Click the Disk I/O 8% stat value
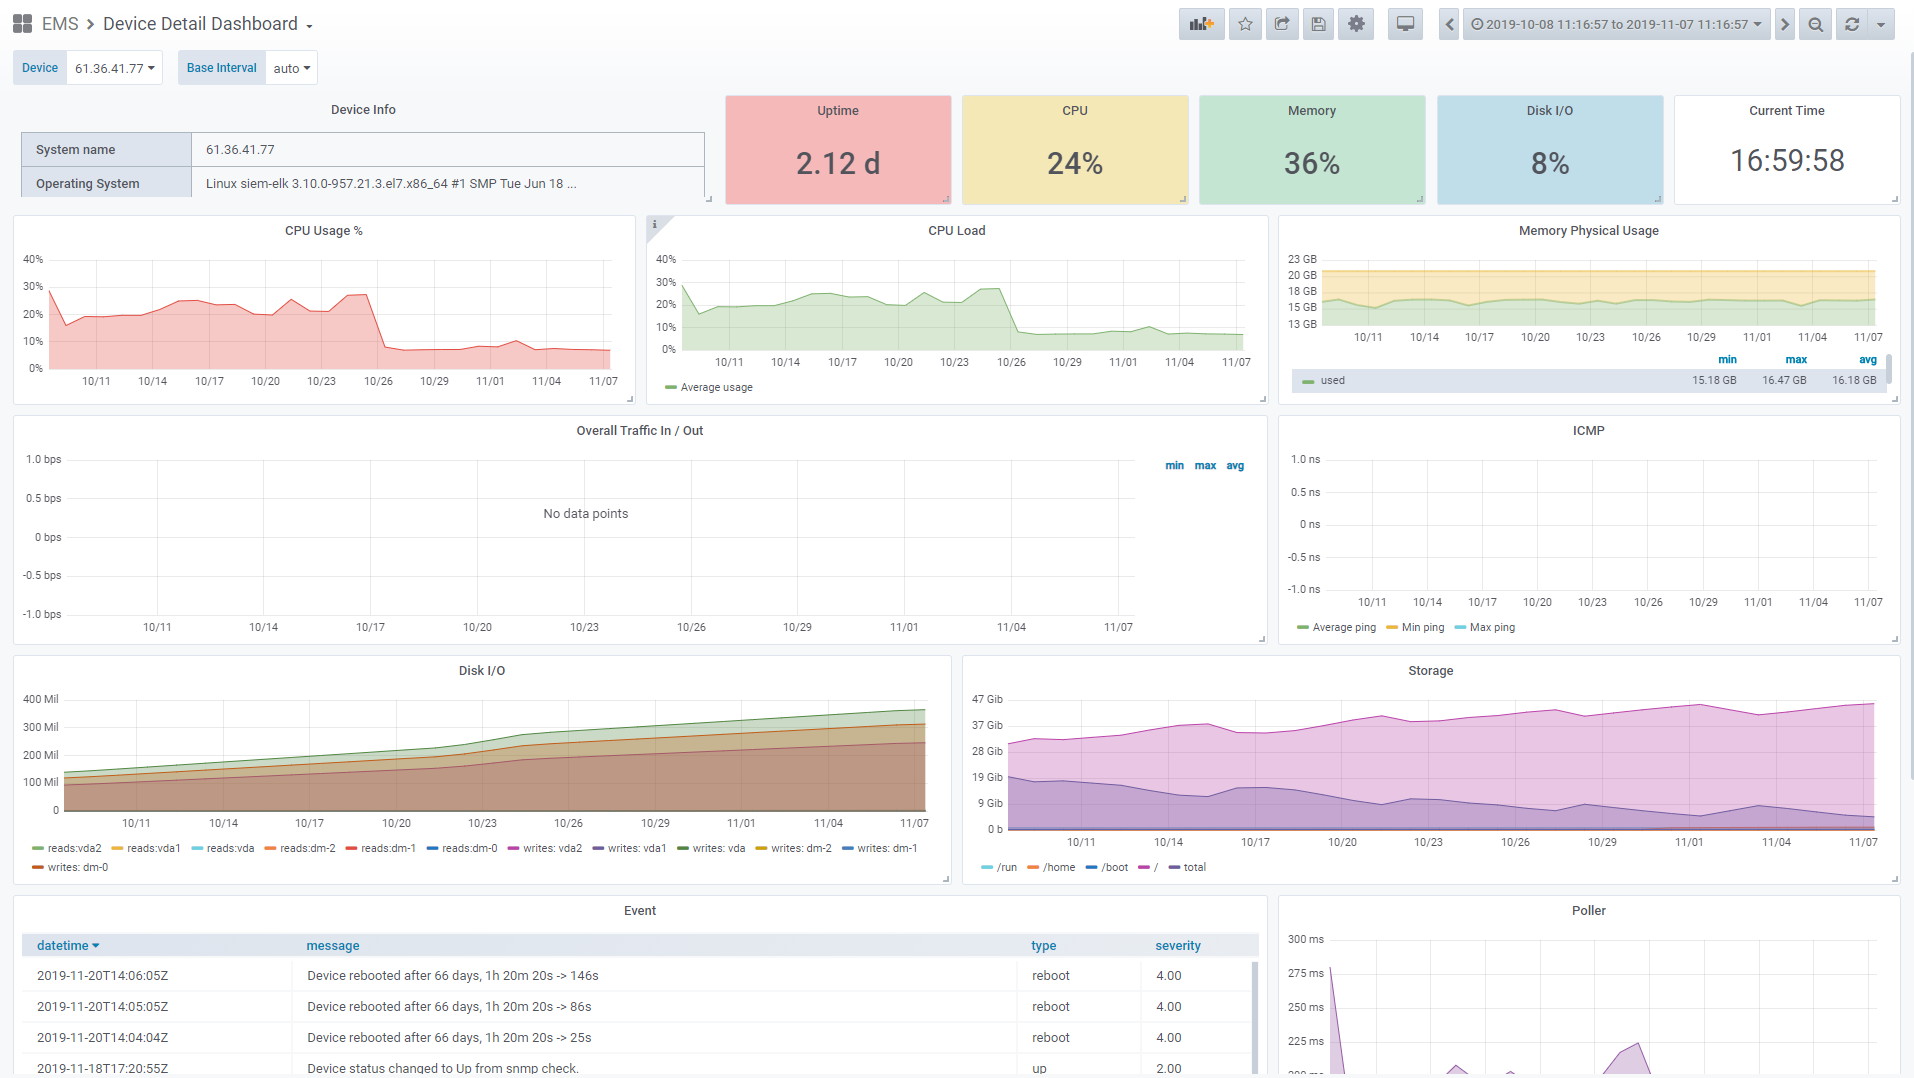 point(1550,164)
